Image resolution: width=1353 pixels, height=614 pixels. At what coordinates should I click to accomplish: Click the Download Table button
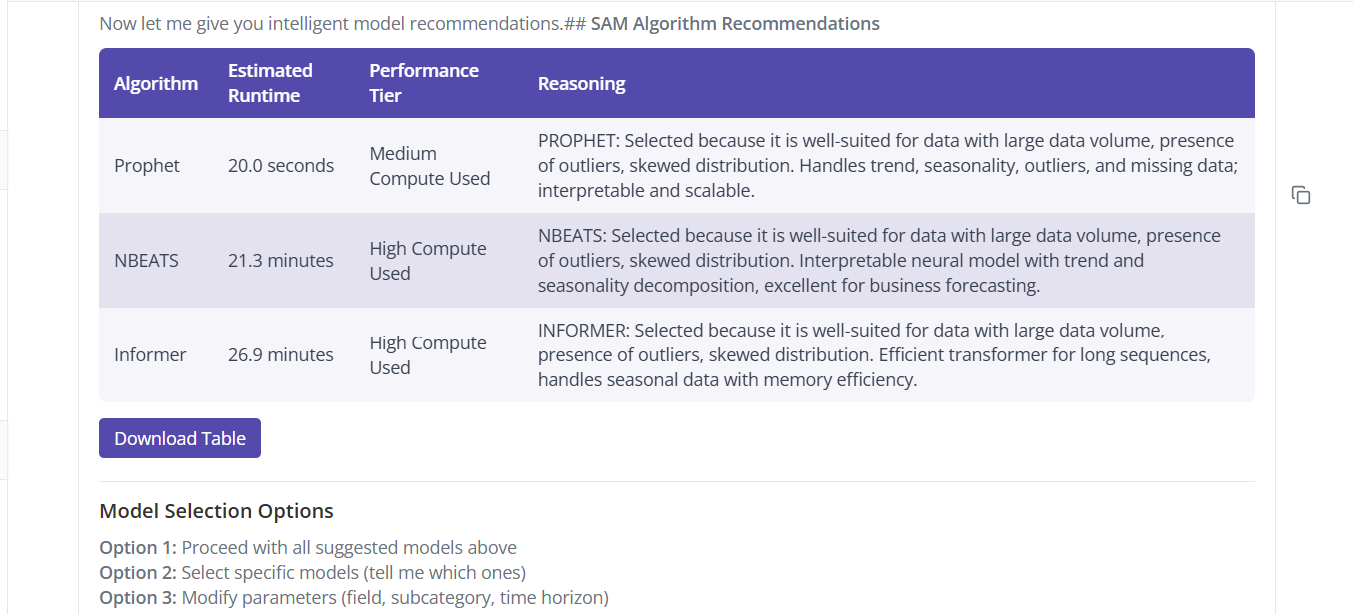[x=180, y=438]
